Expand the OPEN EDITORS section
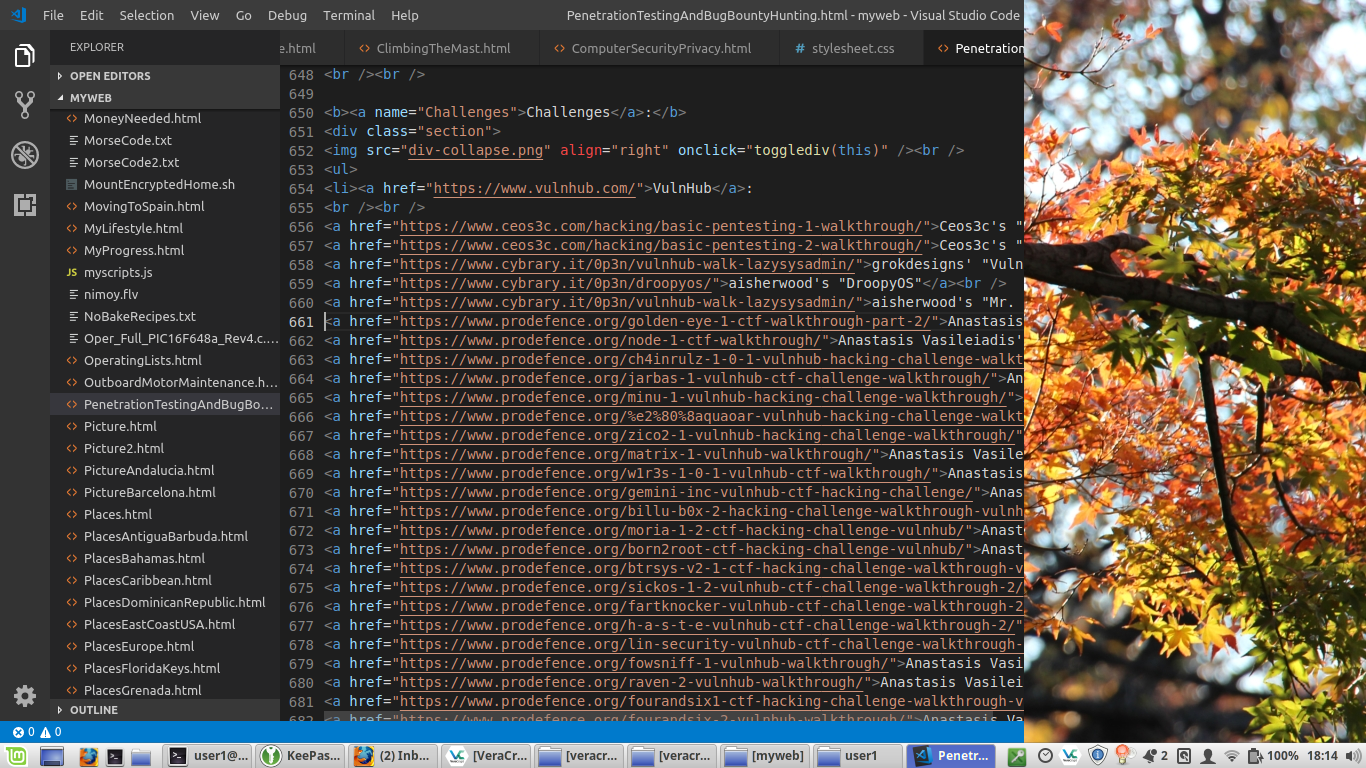The image size is (1366, 768). tap(110, 75)
